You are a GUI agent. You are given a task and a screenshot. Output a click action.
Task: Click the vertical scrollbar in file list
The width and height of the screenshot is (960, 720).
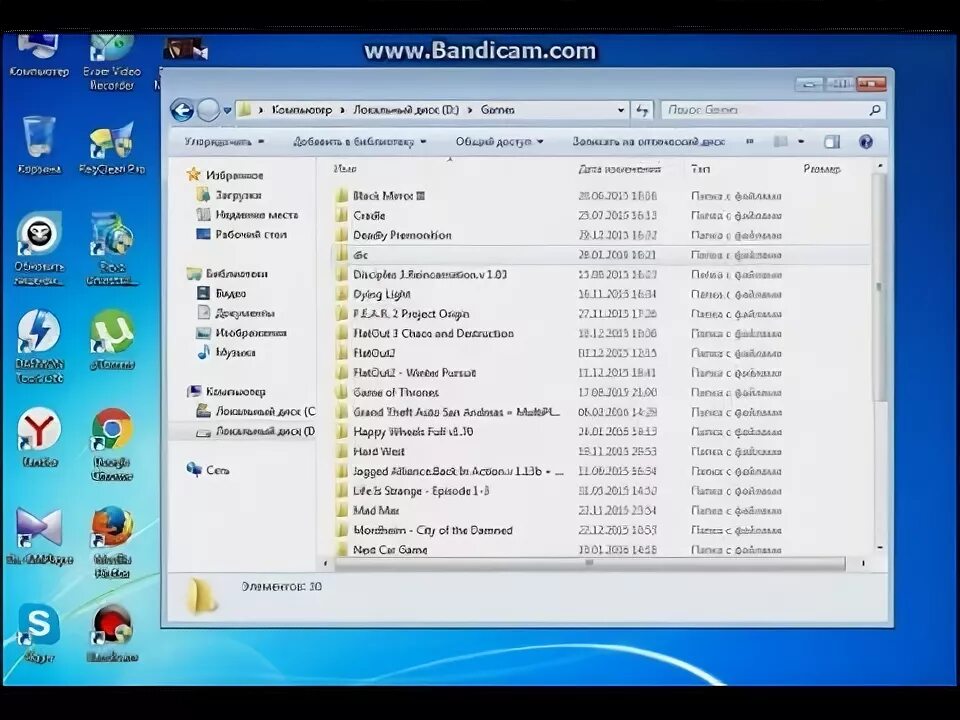tap(880, 288)
